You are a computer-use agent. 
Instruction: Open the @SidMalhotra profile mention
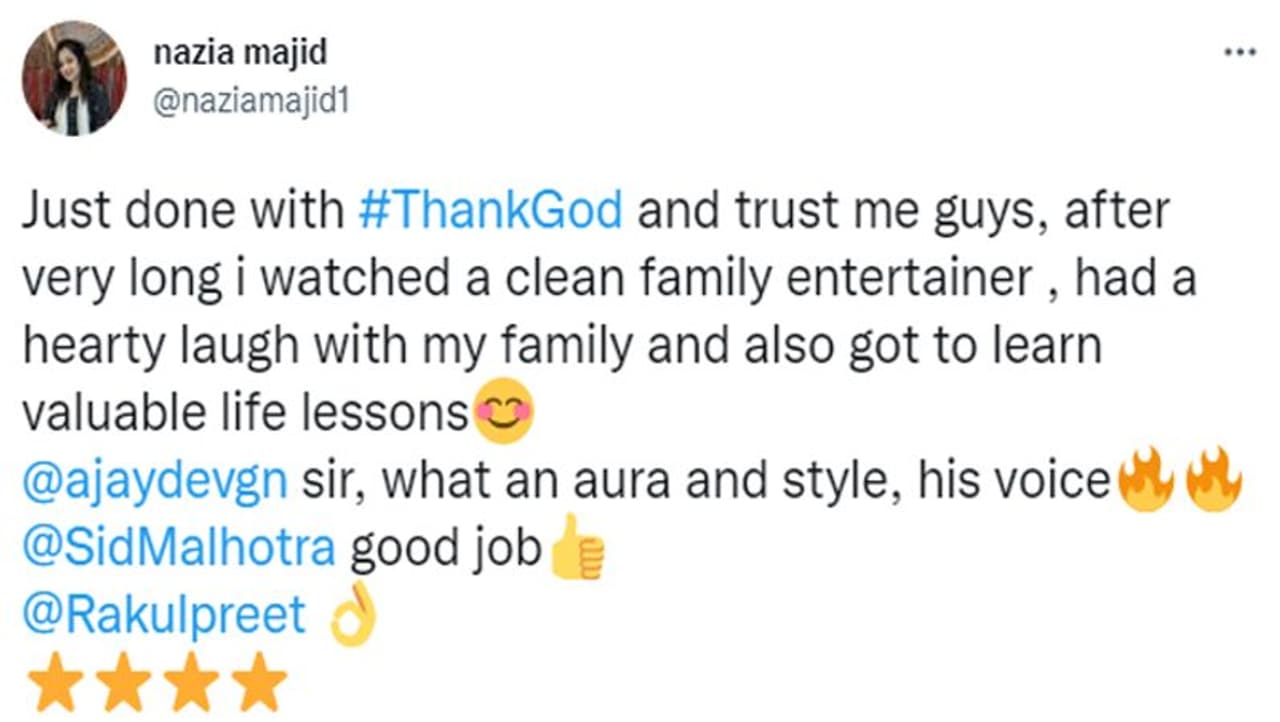179,549
